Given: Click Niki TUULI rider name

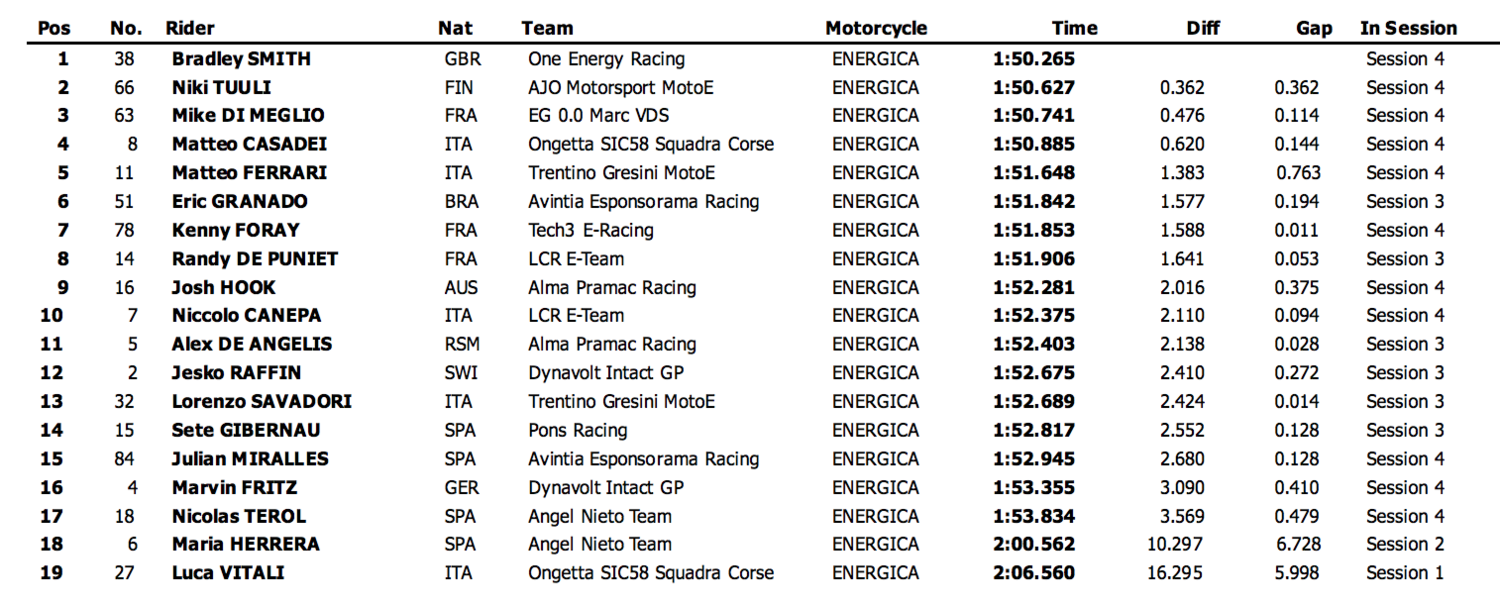Looking at the screenshot, I should coord(221,87).
